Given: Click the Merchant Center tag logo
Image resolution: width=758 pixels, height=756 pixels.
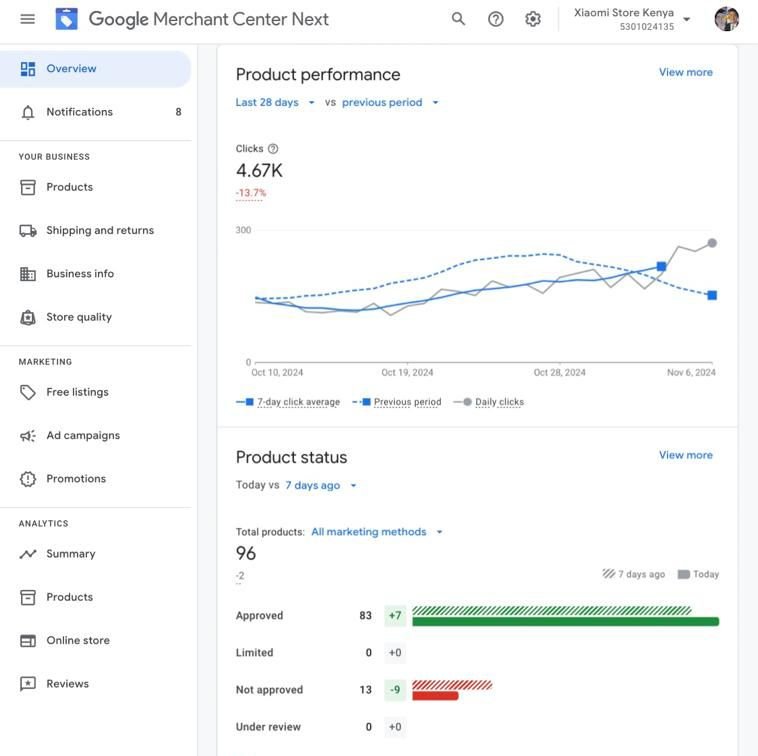Looking at the screenshot, I should click(66, 19).
